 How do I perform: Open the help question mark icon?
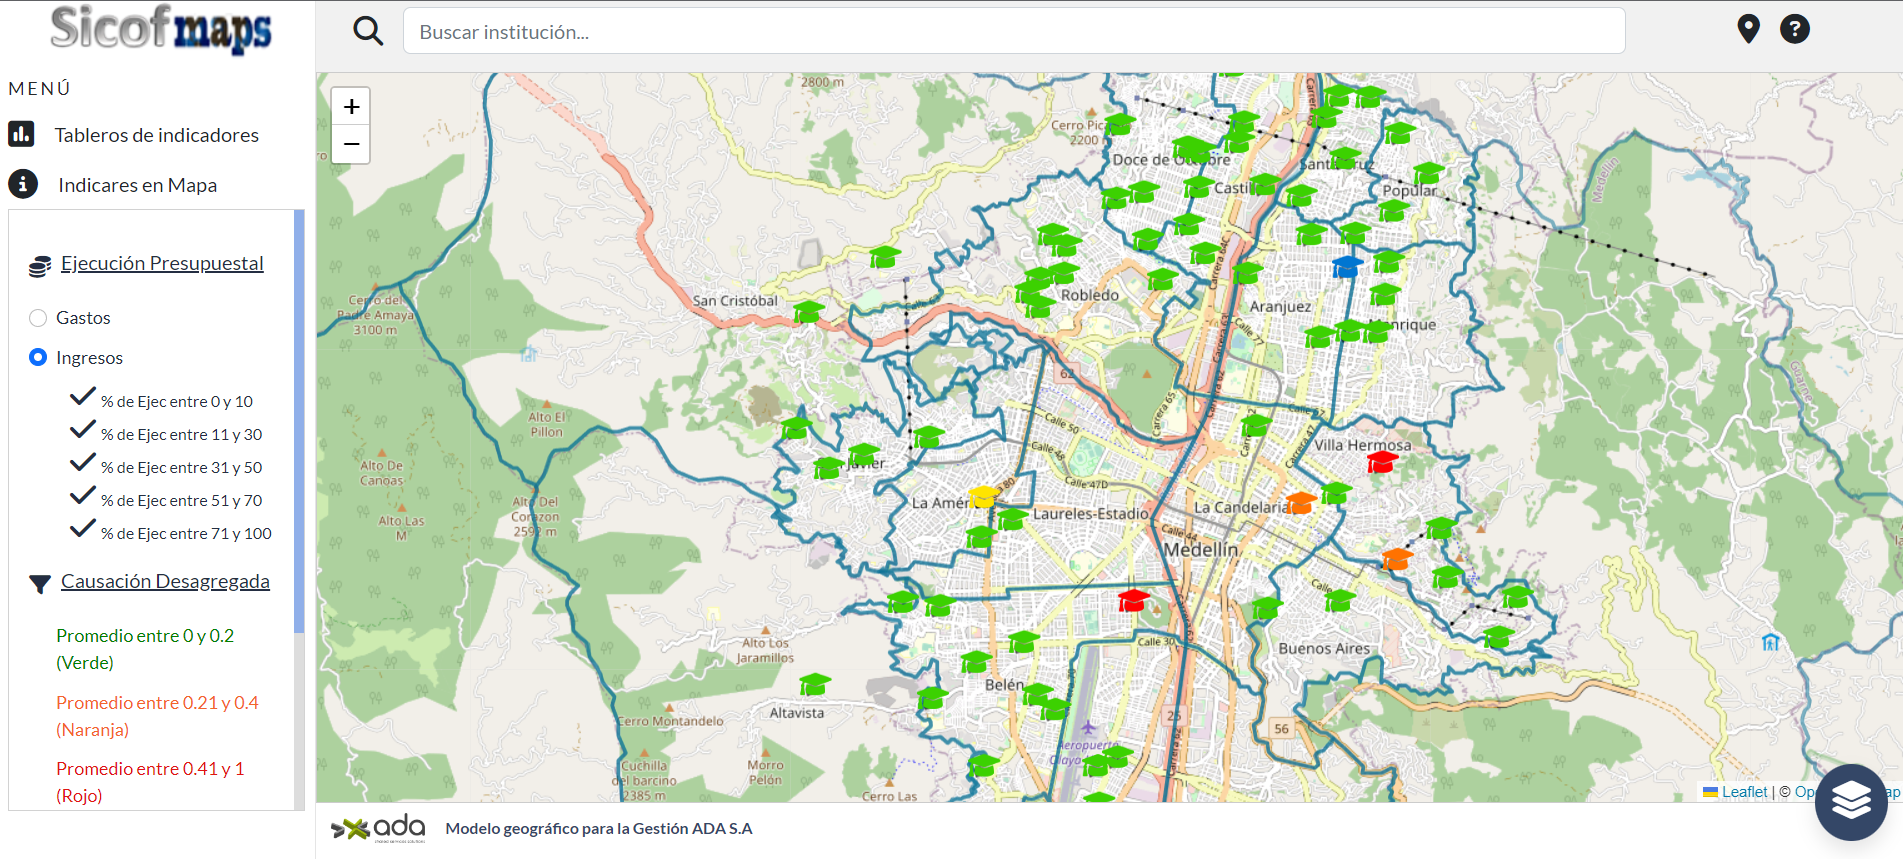[x=1794, y=29]
